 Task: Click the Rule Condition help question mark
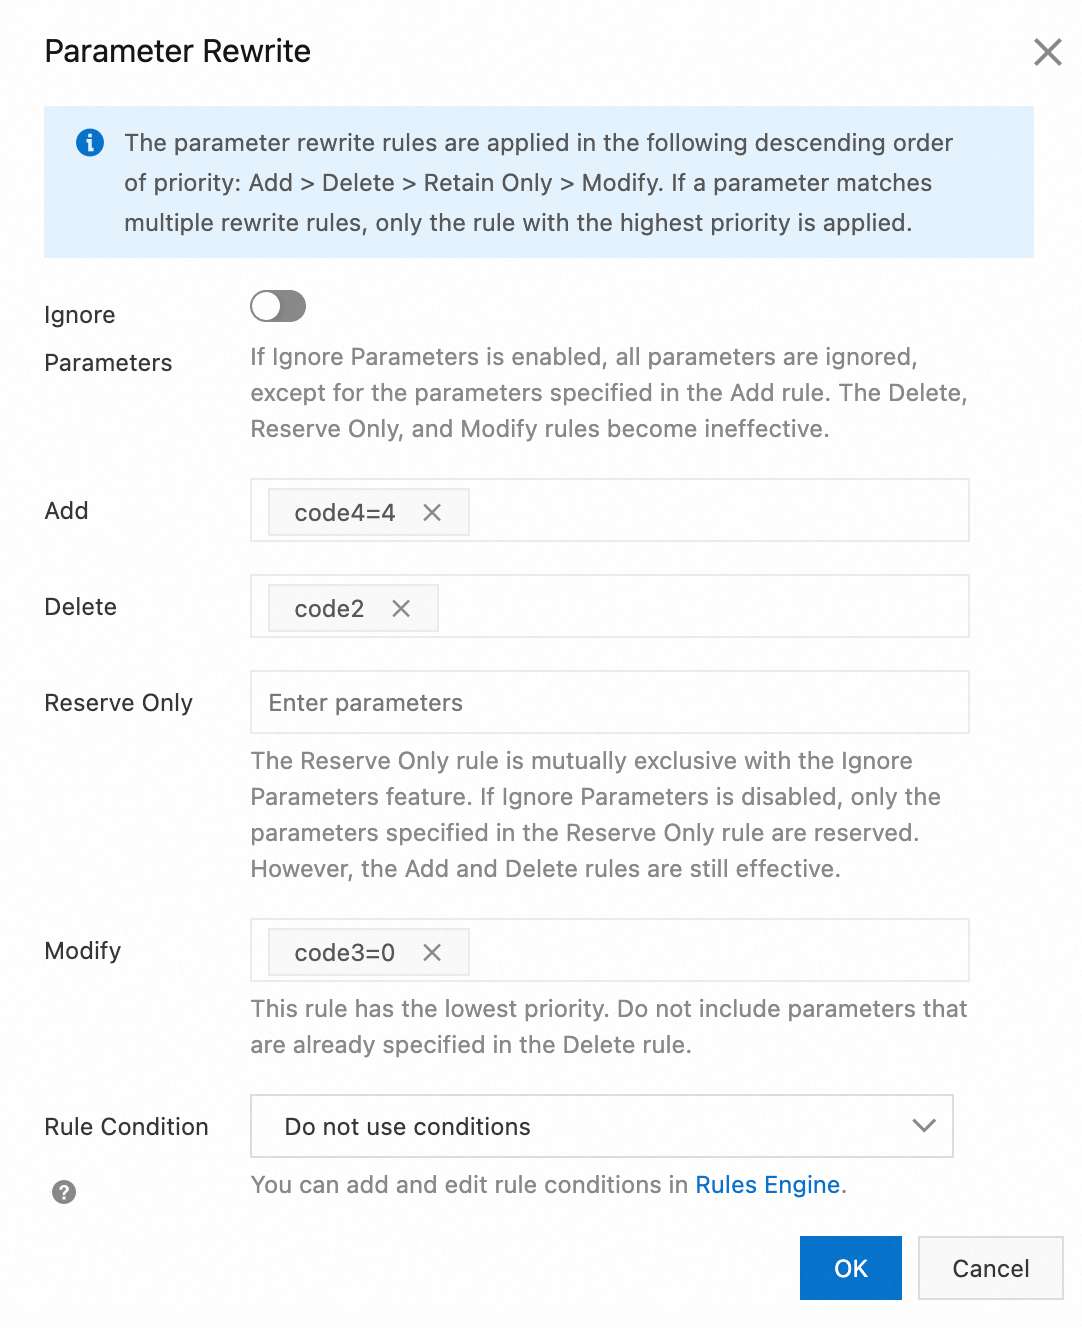[64, 1192]
